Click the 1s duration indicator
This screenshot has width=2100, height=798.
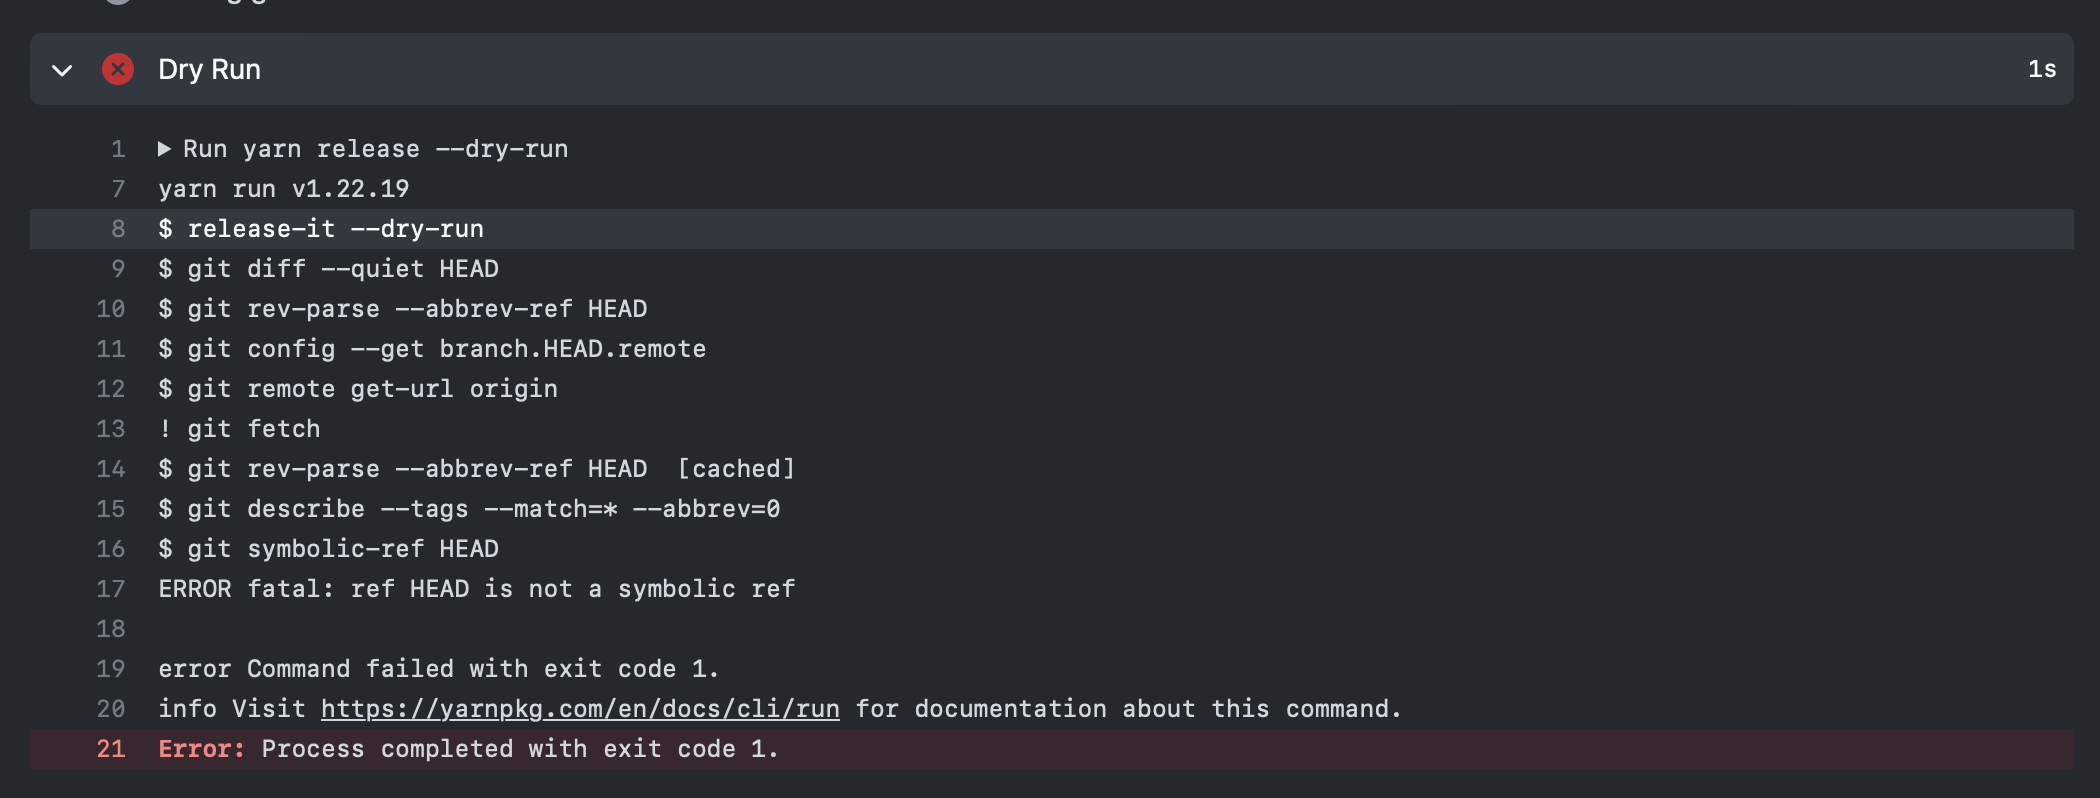pyautogui.click(x=2038, y=69)
